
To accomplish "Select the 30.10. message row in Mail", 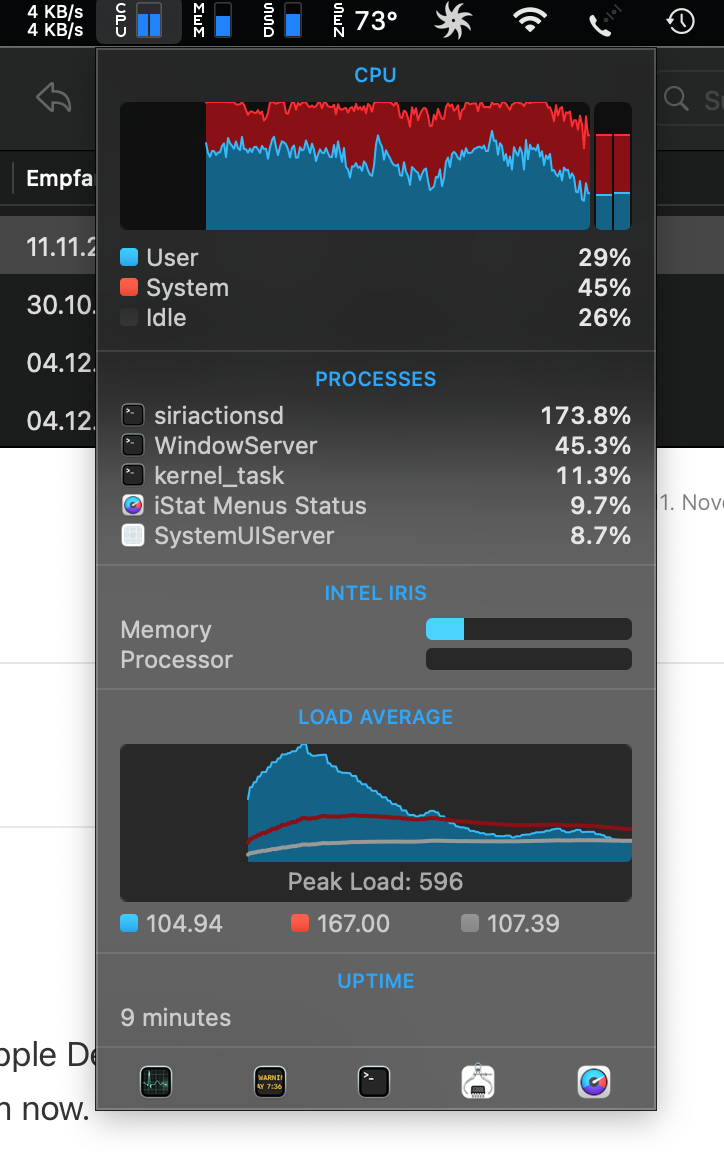I will [48, 303].
